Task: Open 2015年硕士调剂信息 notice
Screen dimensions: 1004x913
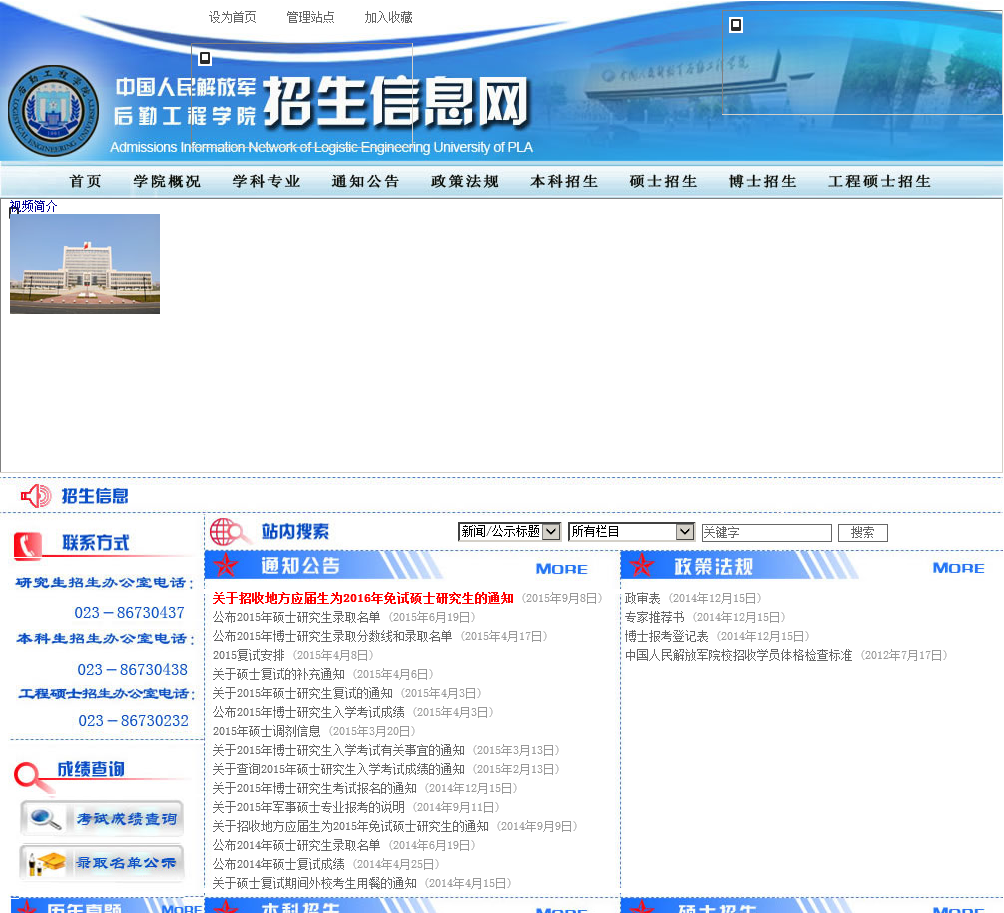Action: [266, 731]
